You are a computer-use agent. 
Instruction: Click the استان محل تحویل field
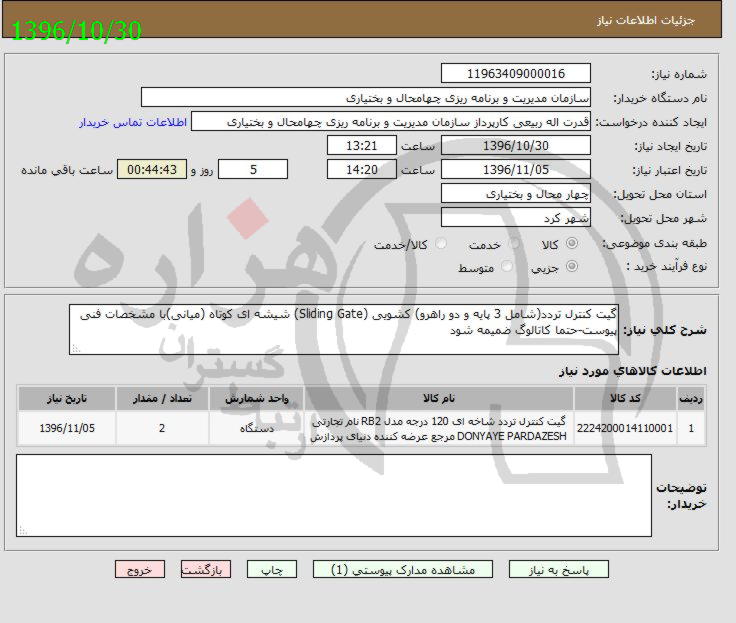click(x=515, y=194)
